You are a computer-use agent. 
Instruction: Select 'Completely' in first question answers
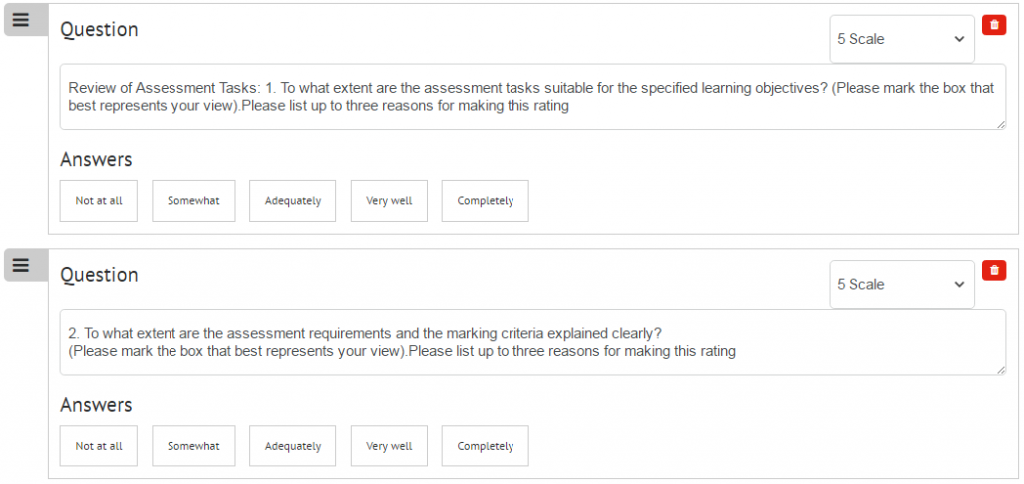coord(485,201)
